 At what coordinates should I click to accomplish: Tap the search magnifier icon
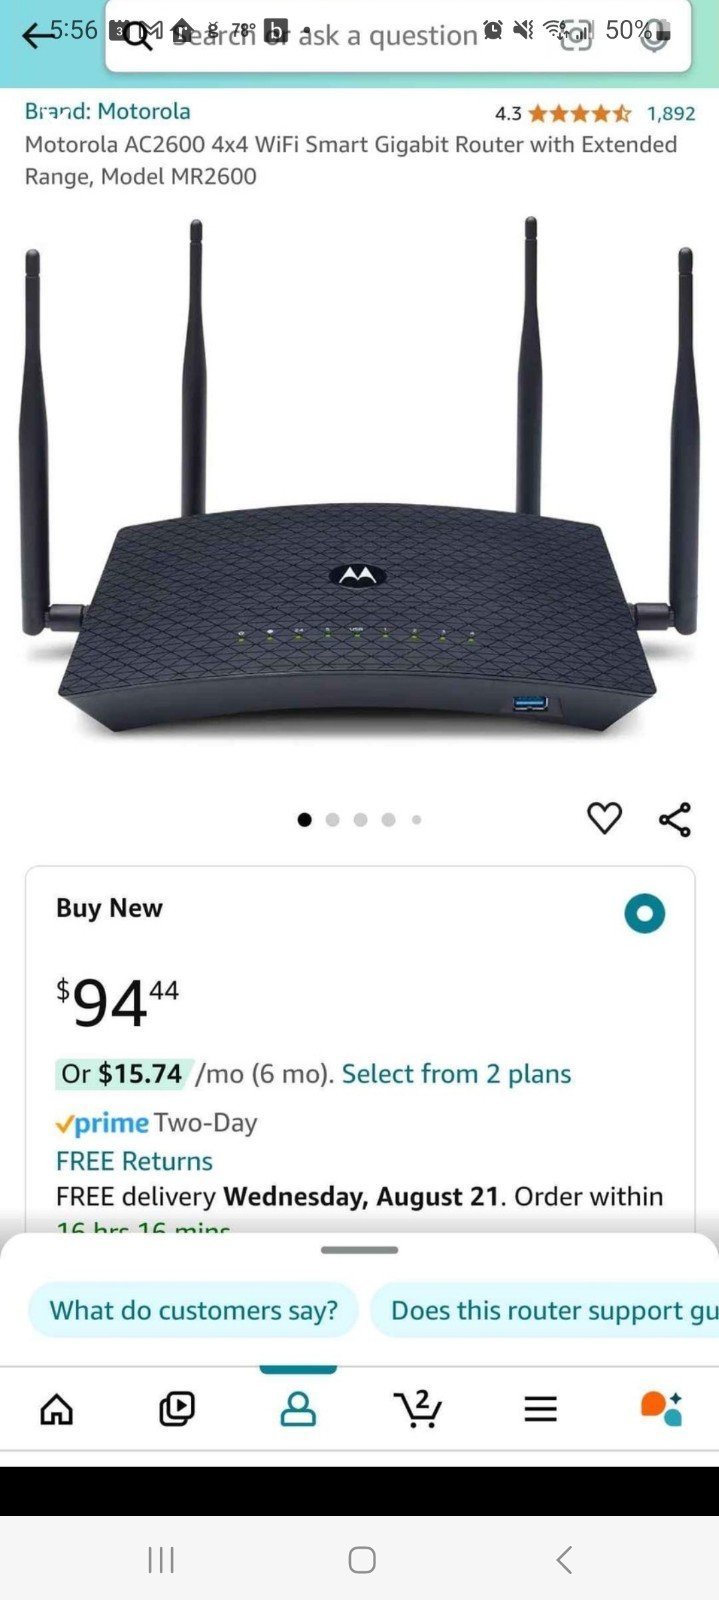[139, 38]
